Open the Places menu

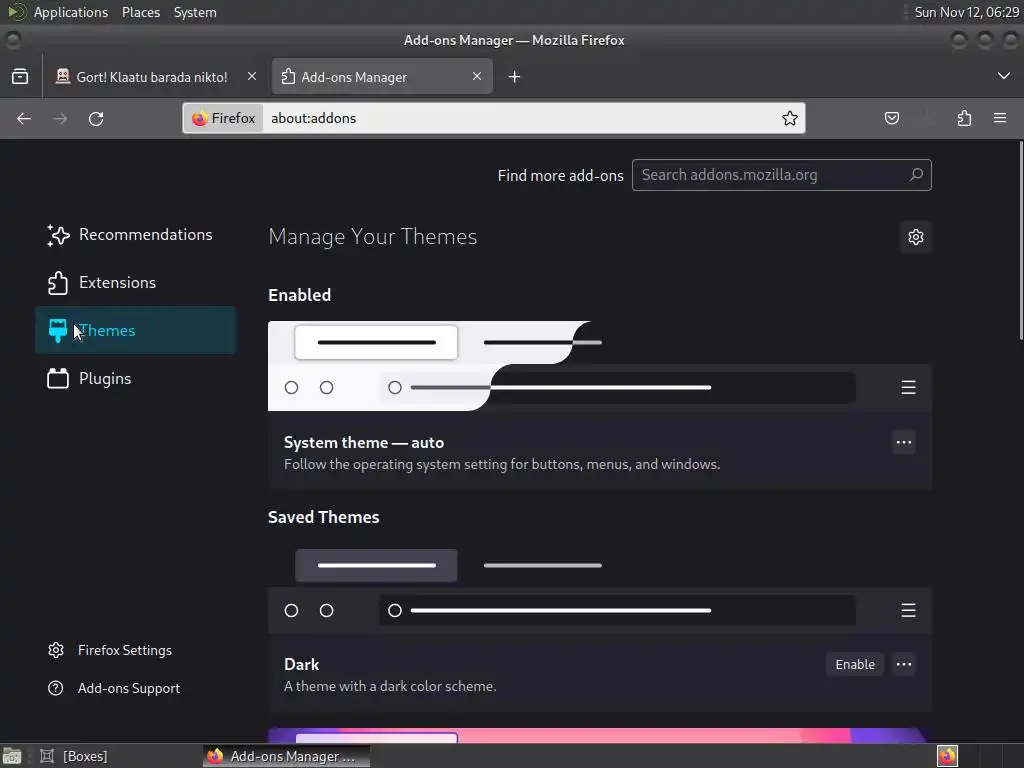pos(141,12)
